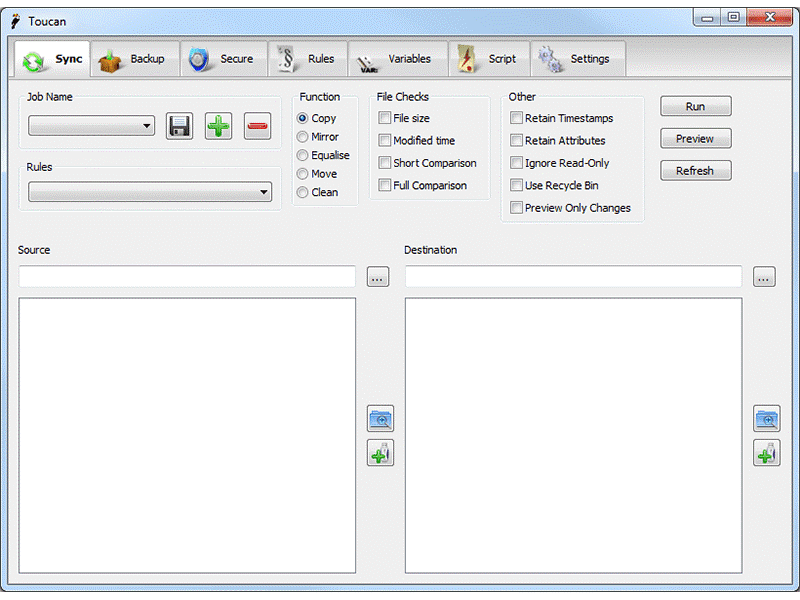The image size is (800, 600).
Task: Expand all Source folders with magnifier icon
Action: coord(380,419)
